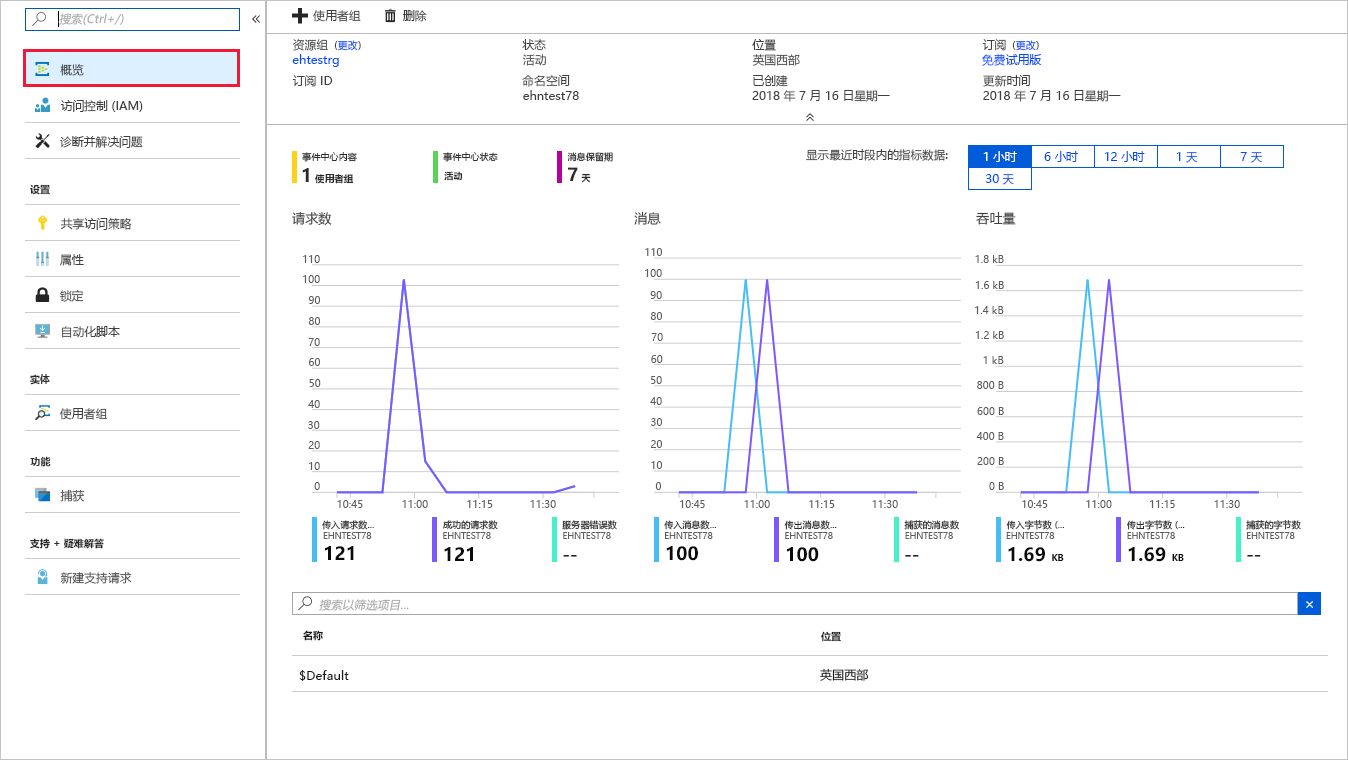Click the 锁定 padlock icon

click(x=42, y=295)
